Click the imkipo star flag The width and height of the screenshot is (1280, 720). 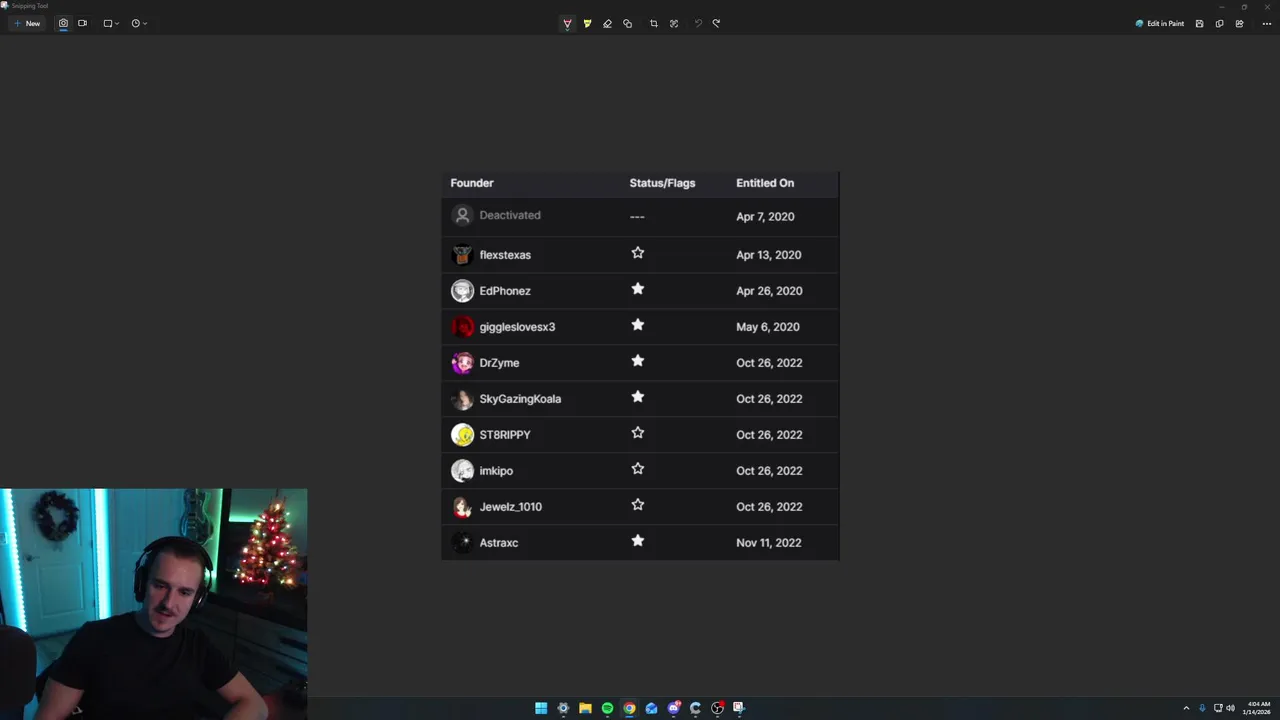(638, 469)
